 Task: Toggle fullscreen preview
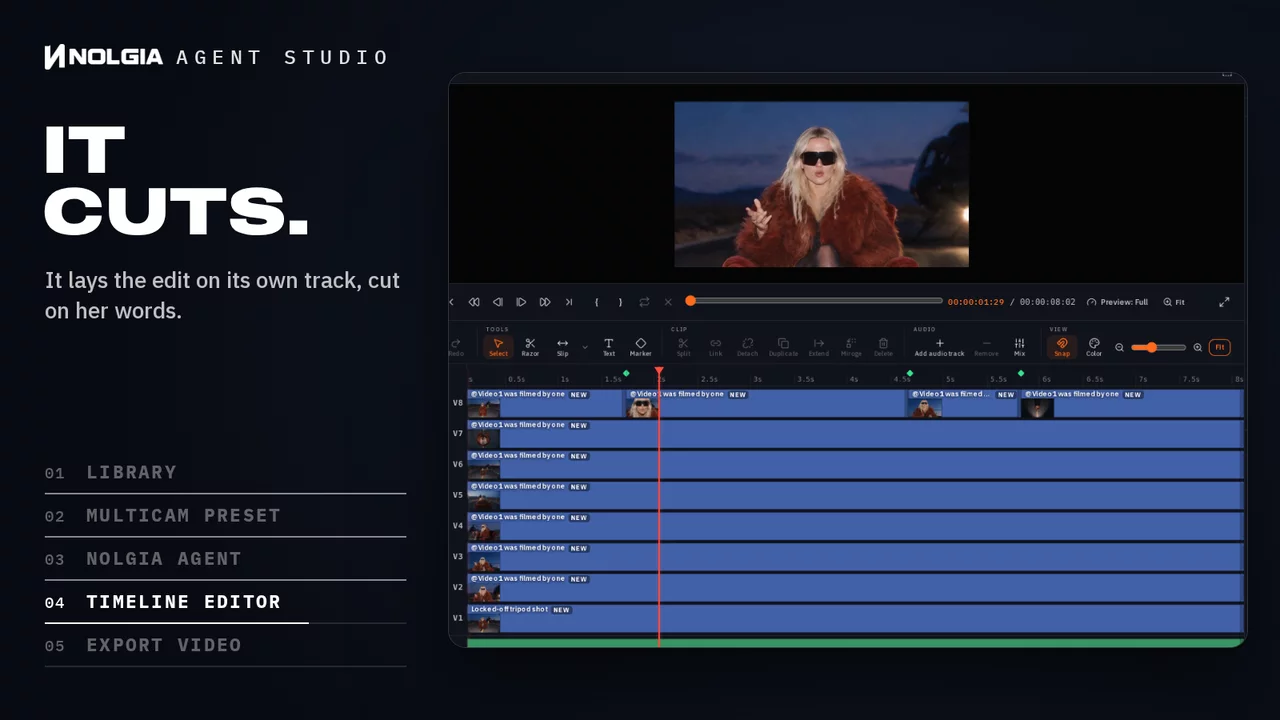click(1224, 302)
